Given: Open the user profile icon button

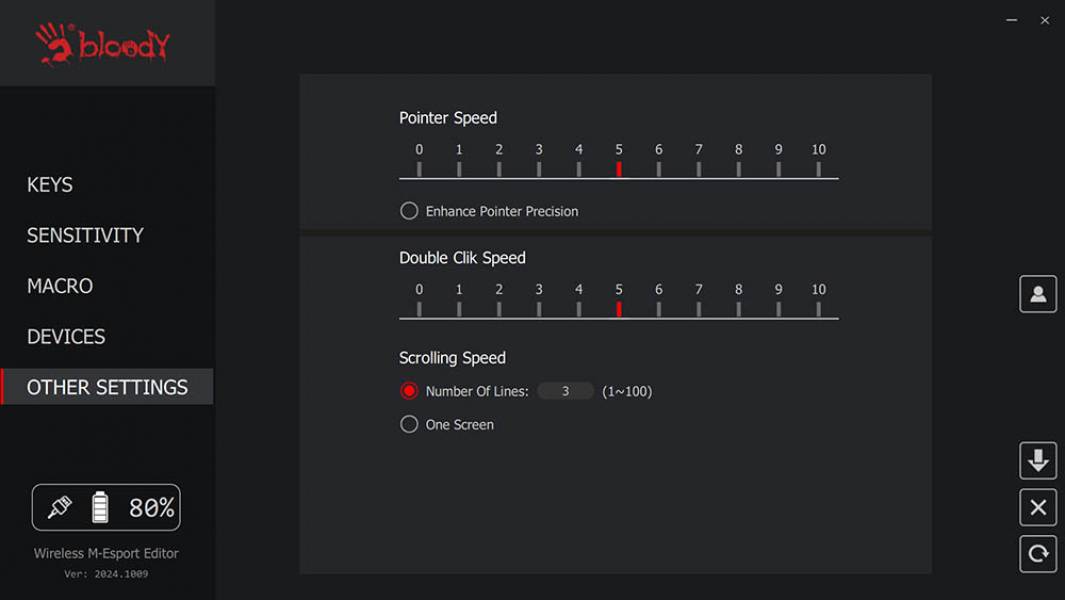Looking at the screenshot, I should pos(1037,294).
